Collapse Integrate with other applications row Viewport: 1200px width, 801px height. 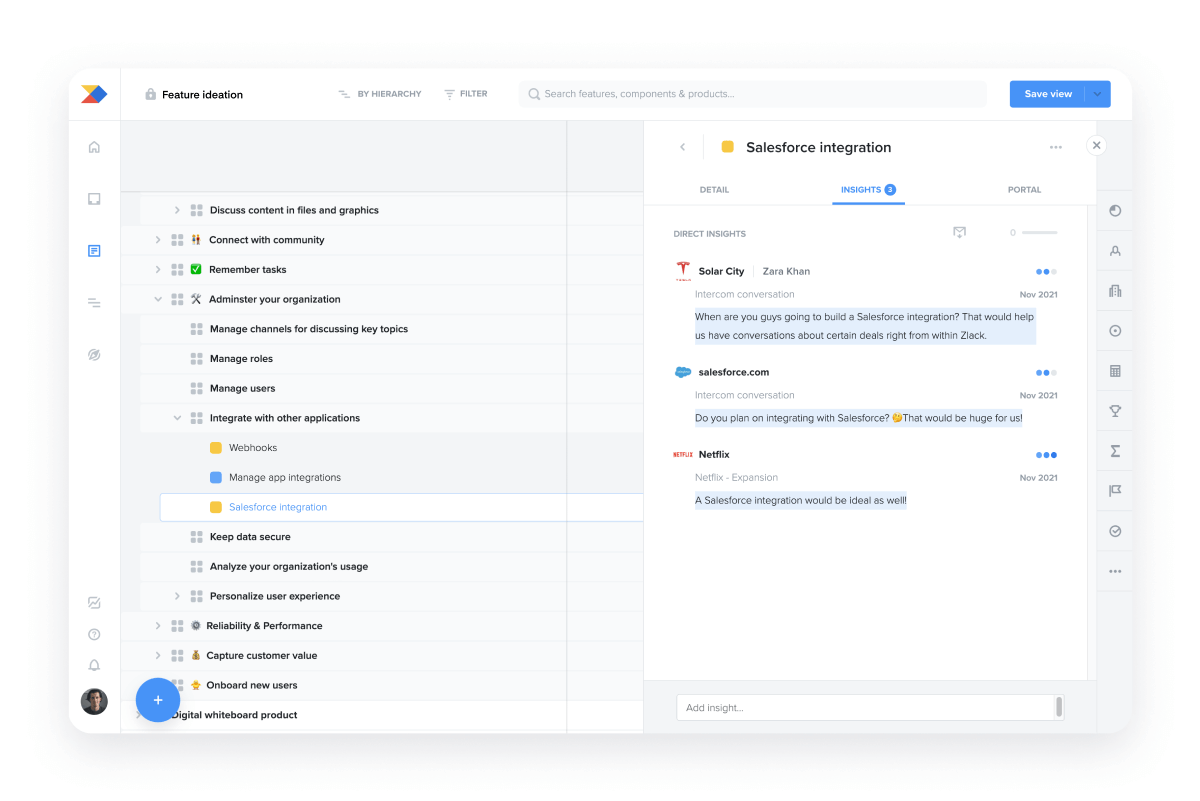coord(177,418)
